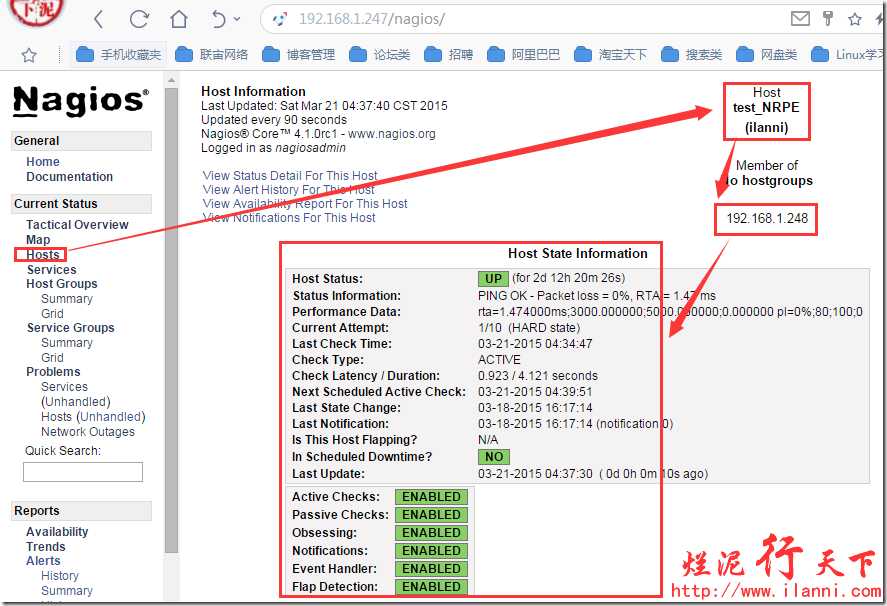Click sidebar scrollbar up arrow
The height and width of the screenshot is (606, 887).
171,80
